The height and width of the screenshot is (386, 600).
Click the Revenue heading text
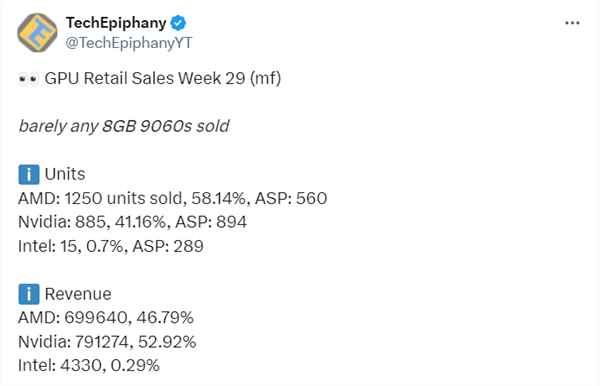[78, 294]
